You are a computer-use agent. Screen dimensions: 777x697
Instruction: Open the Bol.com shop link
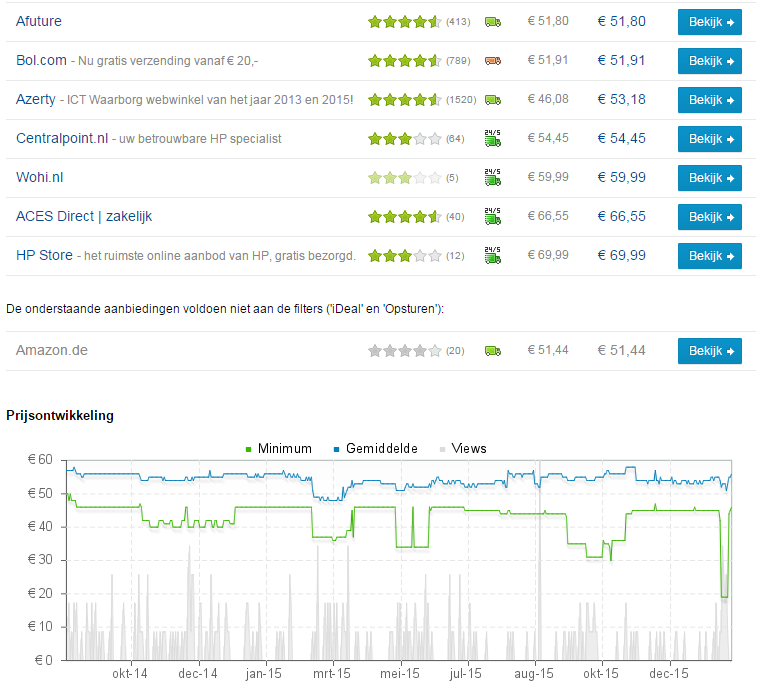pyautogui.click(x=41, y=60)
